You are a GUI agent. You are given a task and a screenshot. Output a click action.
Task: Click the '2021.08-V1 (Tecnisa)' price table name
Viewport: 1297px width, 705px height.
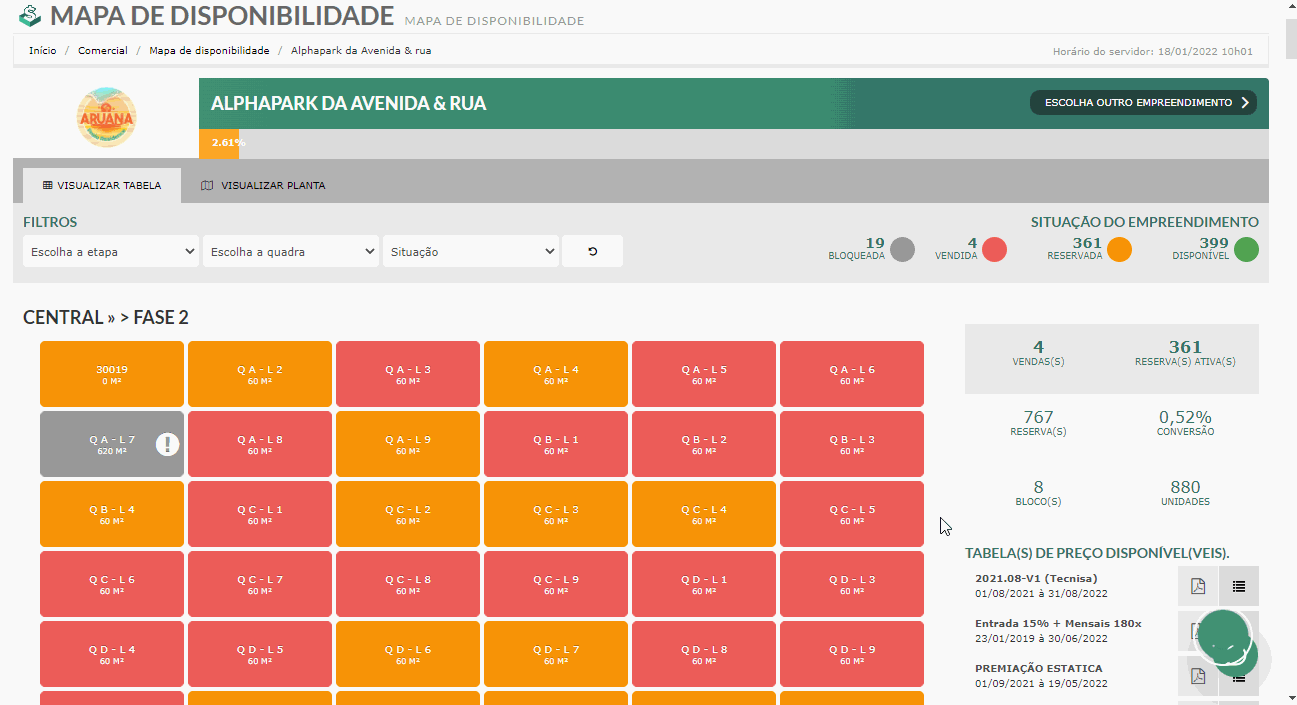coord(1036,578)
